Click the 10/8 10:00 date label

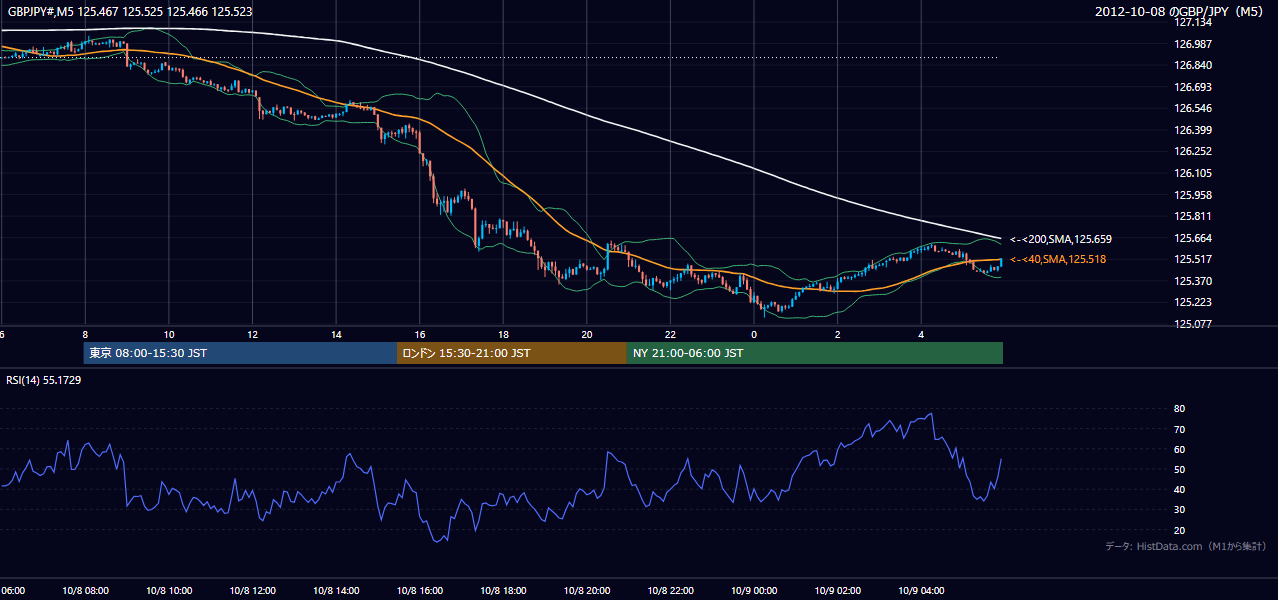[168, 590]
